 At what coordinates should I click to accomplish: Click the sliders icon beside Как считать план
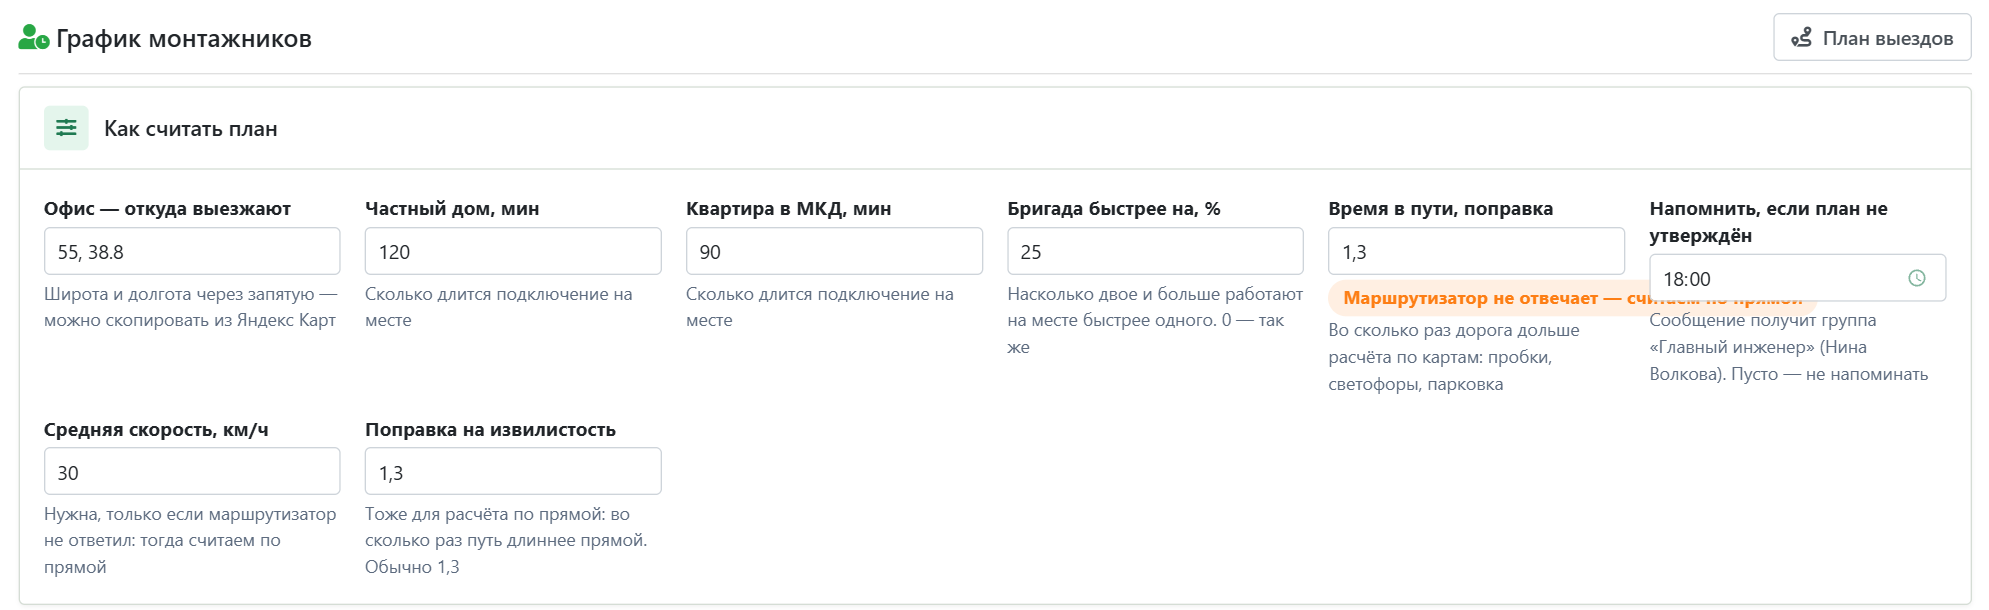66,128
